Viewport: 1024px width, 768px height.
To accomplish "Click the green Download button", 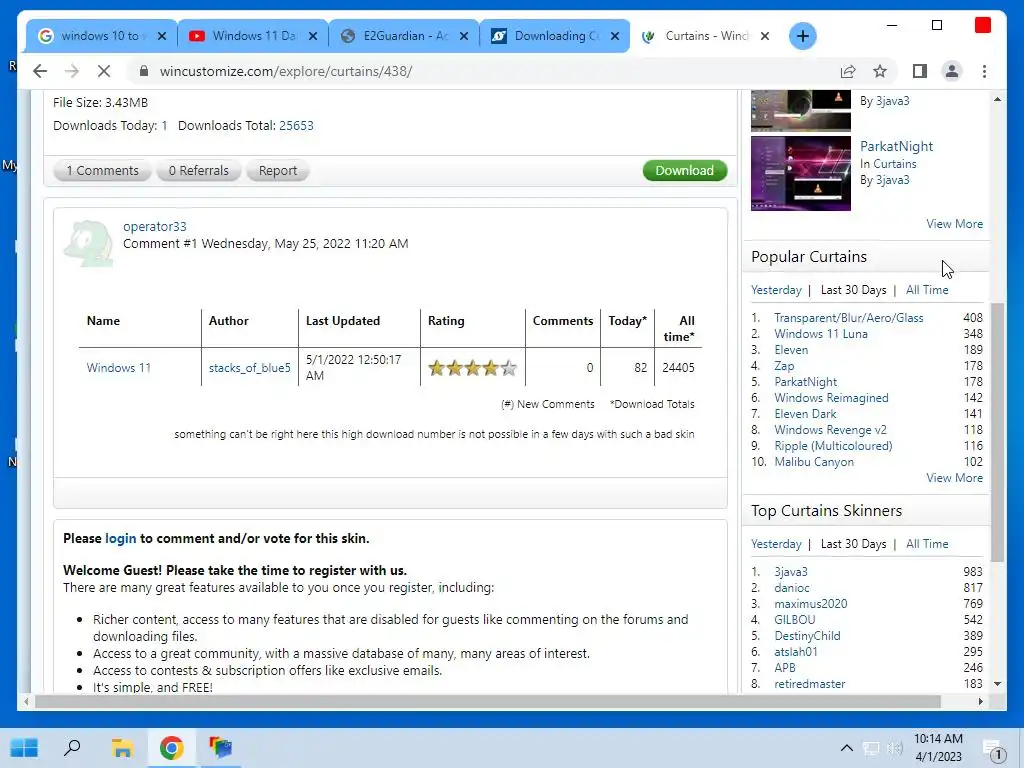I will (x=684, y=170).
